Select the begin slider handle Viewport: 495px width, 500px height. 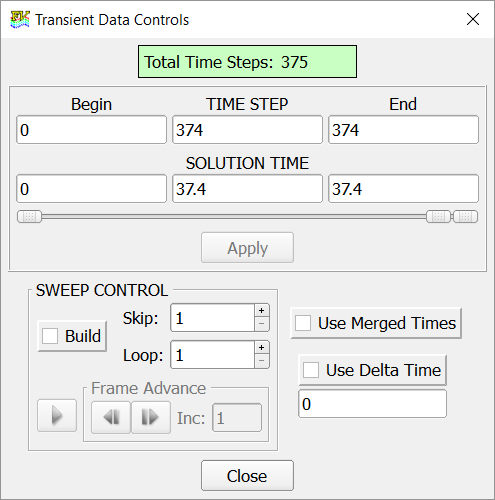click(30, 217)
